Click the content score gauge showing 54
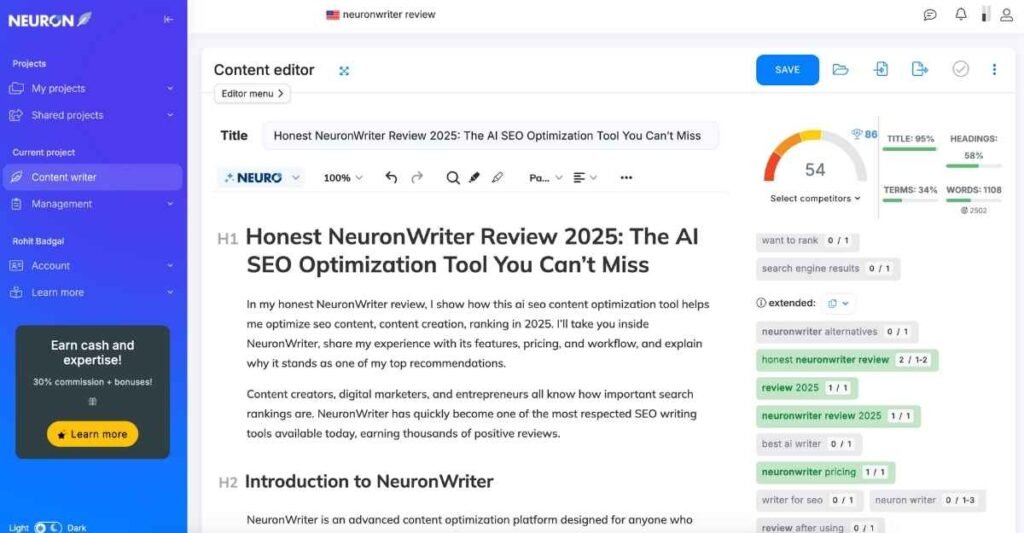Image resolution: width=1024 pixels, height=533 pixels. [815, 157]
